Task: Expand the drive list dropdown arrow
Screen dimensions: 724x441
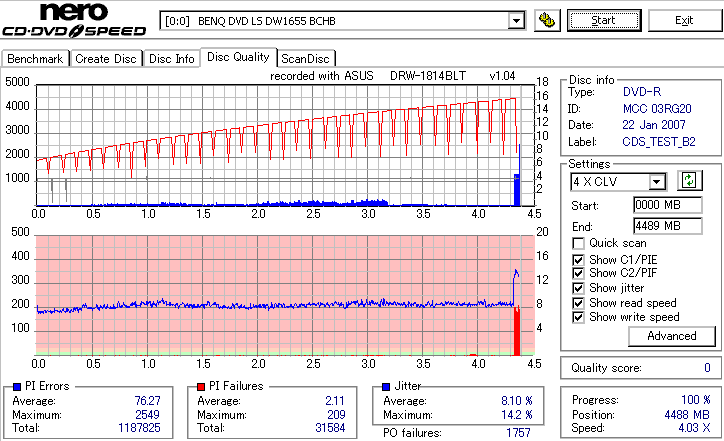Action: pyautogui.click(x=516, y=21)
